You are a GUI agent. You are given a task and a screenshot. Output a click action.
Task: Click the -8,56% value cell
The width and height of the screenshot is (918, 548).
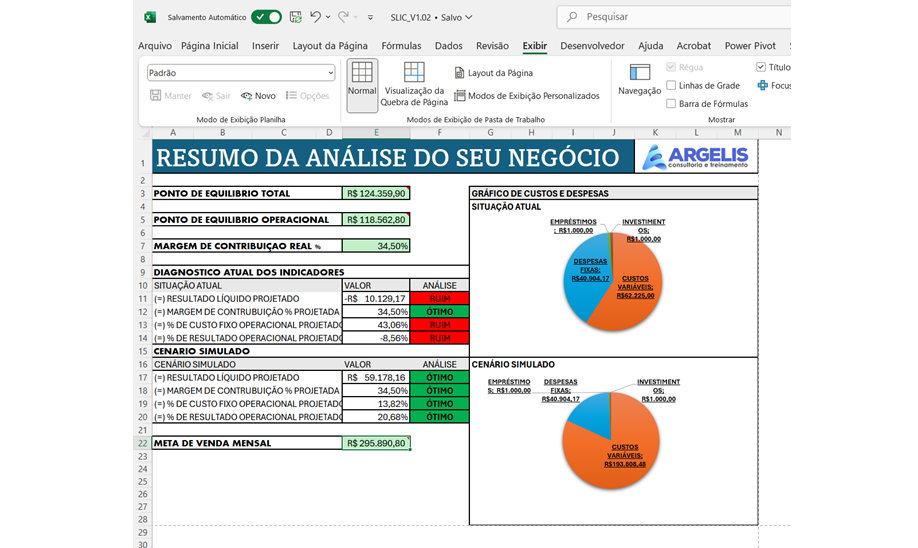point(376,338)
